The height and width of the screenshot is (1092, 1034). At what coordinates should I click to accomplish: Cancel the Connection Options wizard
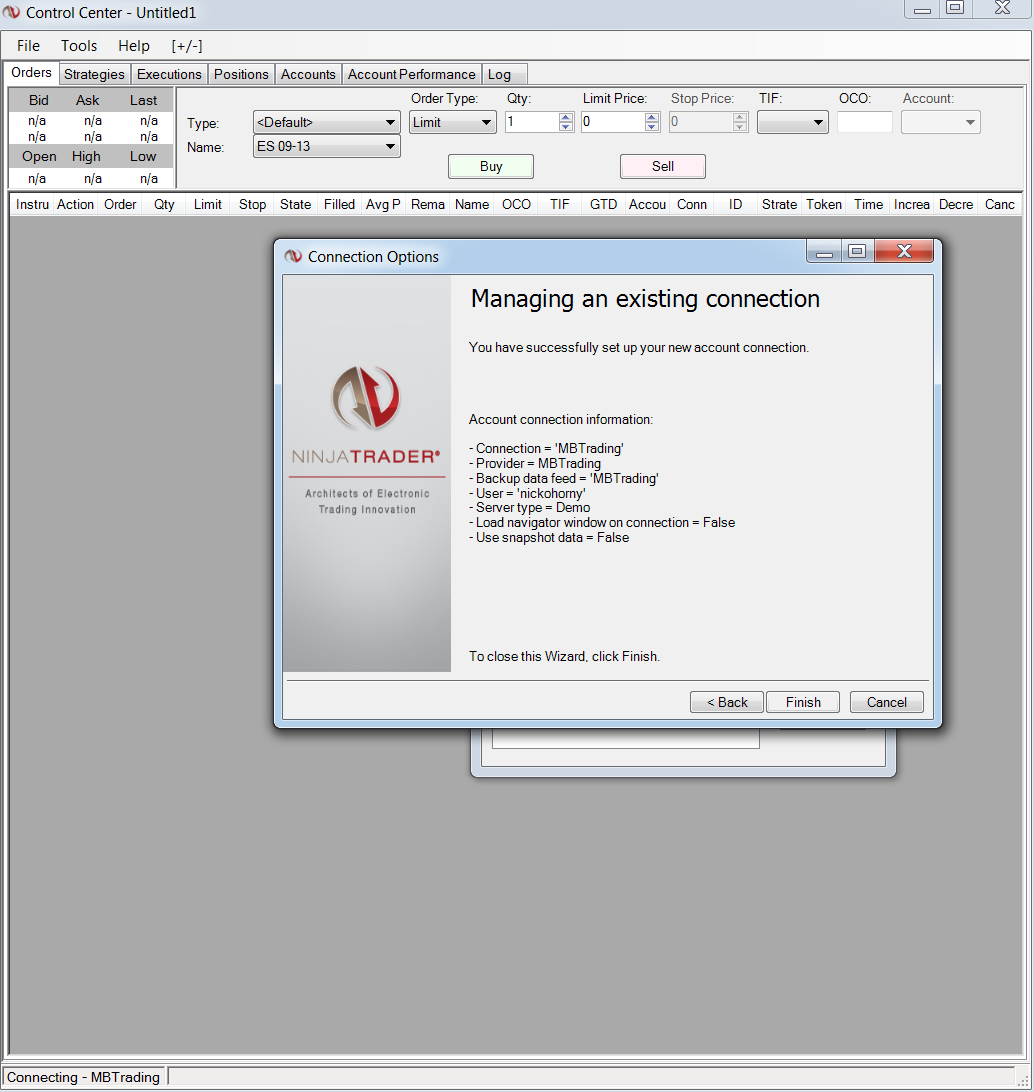(x=886, y=702)
